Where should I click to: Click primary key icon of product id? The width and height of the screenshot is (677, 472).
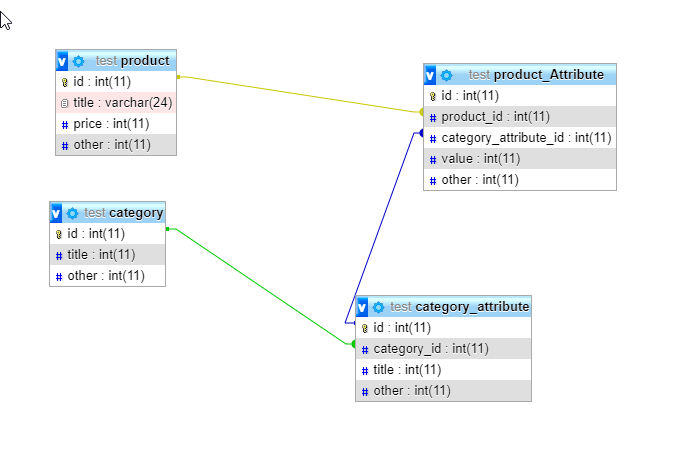pos(64,82)
